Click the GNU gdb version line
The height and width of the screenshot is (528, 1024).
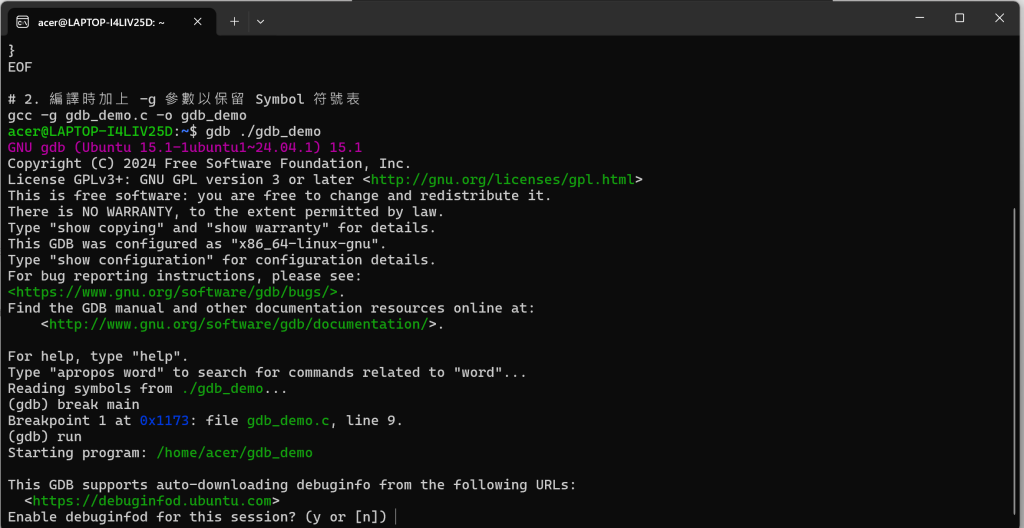coord(185,147)
